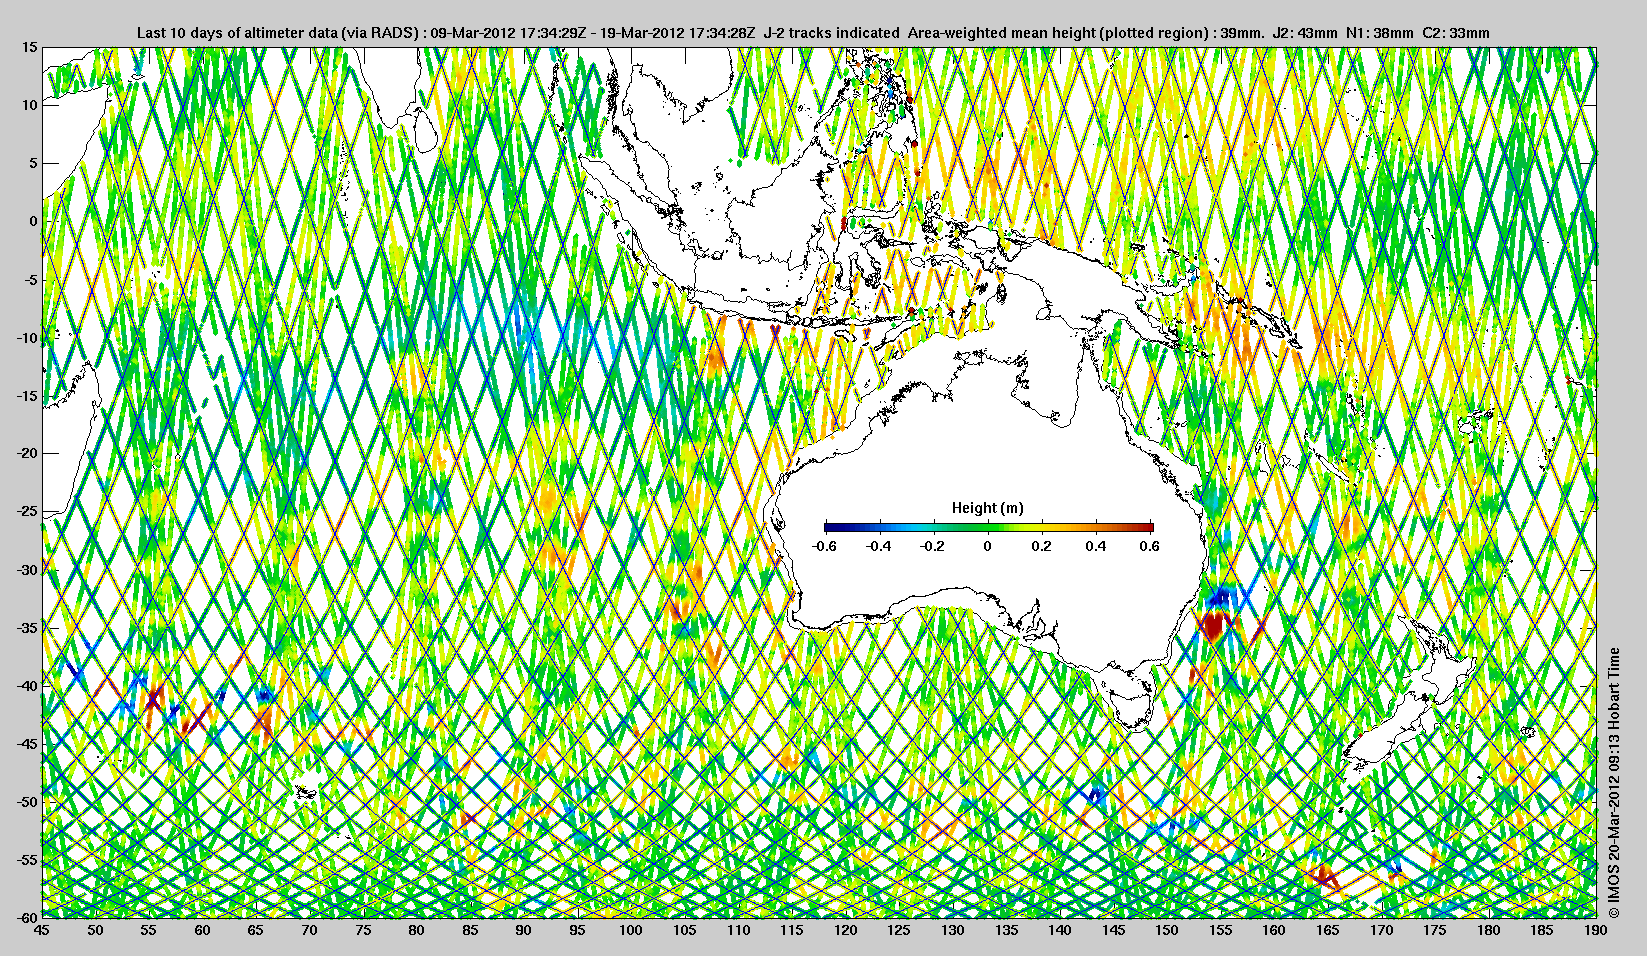Click the '19-Mar-2012 17:34:28Z' end date in title
Viewport: 1647px width, 956px height.
tap(678, 33)
